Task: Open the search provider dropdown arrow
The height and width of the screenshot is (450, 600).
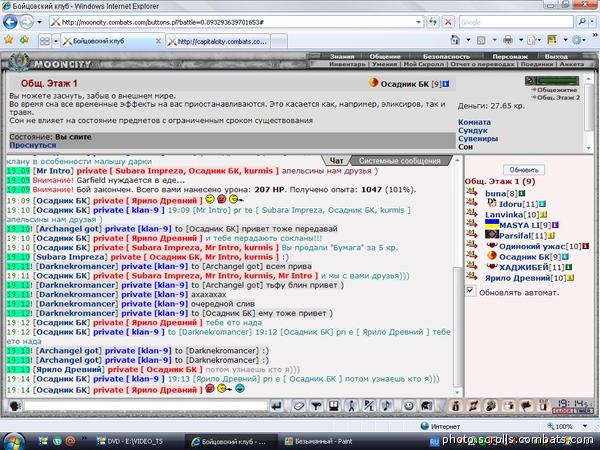Action: [x=593, y=22]
